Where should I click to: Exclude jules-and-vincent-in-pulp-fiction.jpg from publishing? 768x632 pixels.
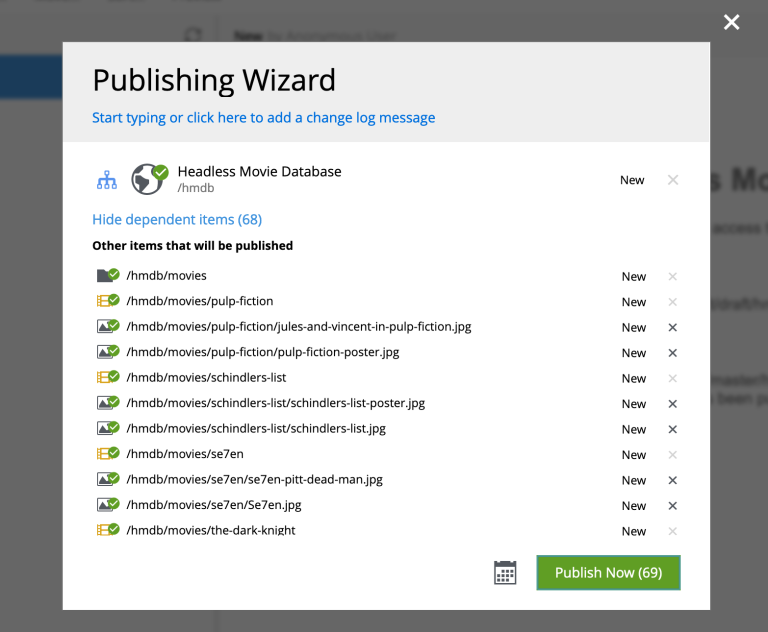tap(672, 327)
